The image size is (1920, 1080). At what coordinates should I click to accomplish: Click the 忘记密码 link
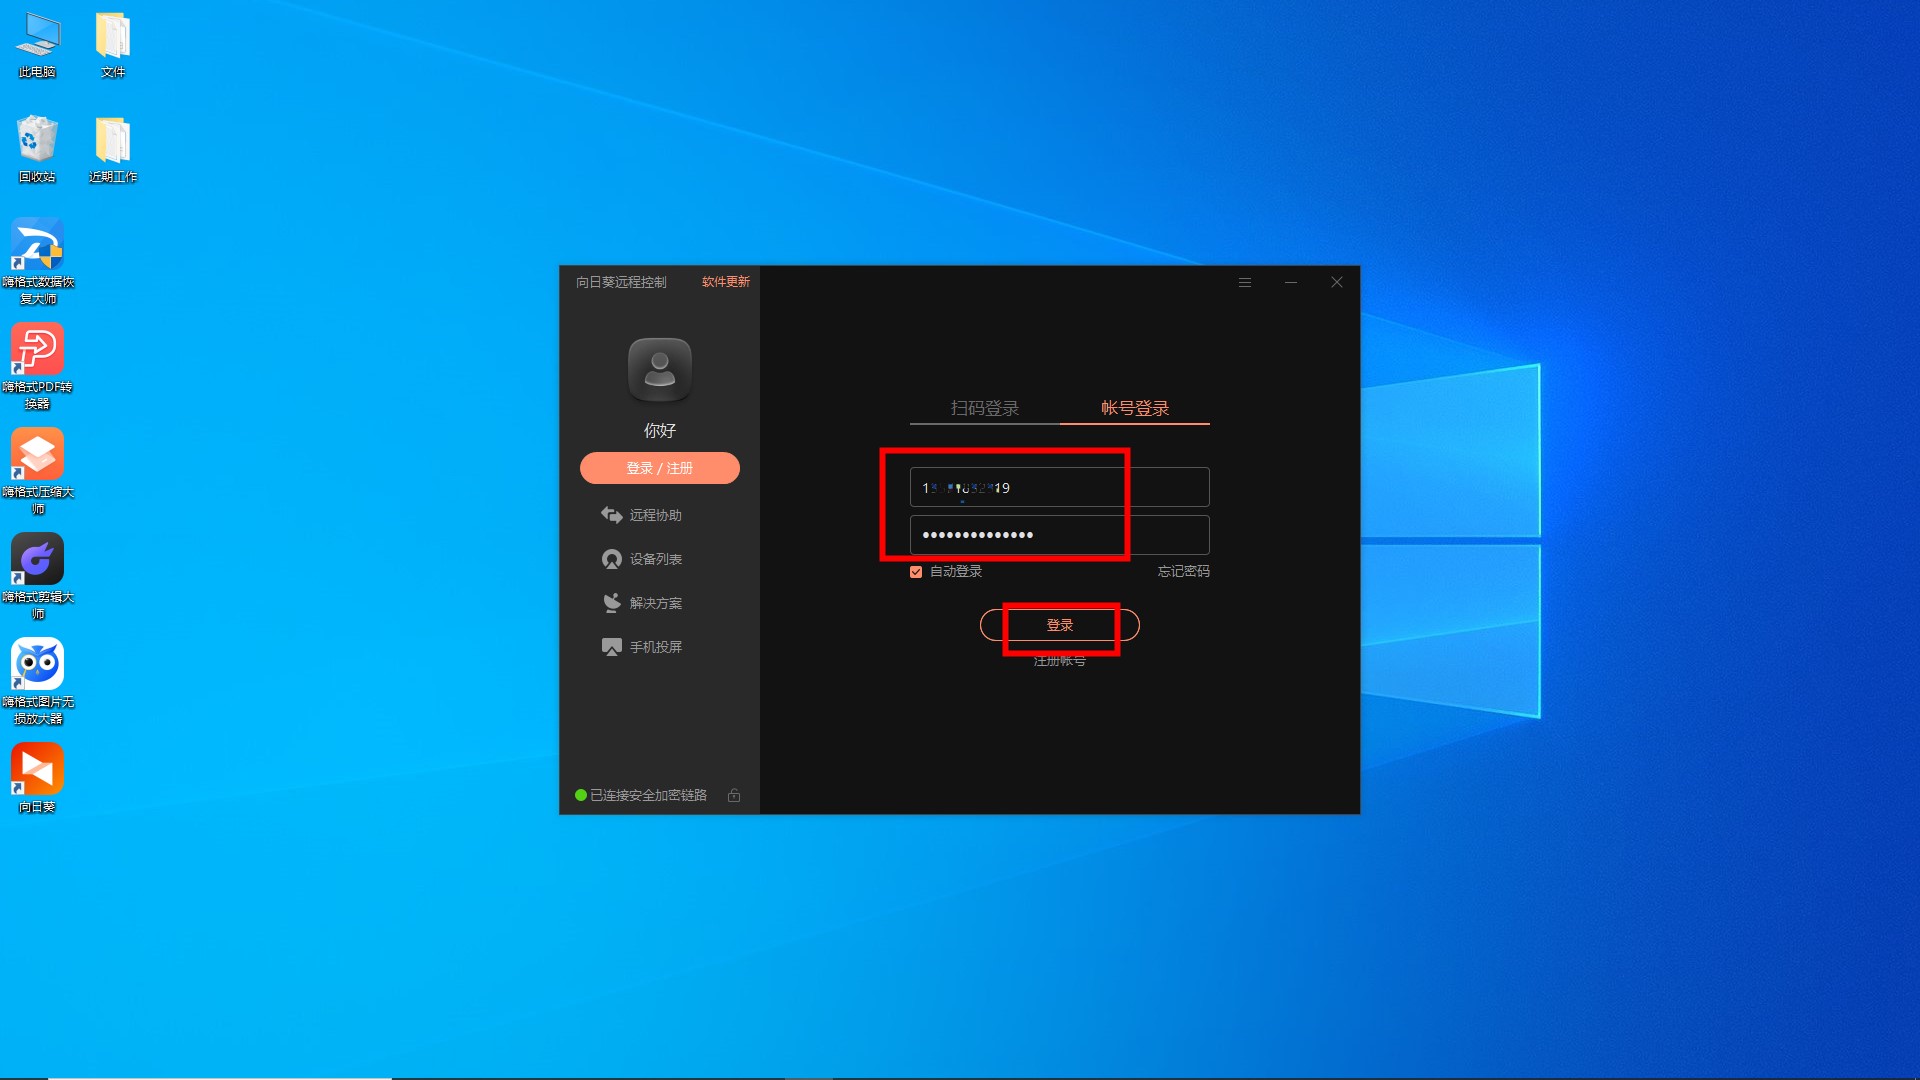click(x=1184, y=572)
